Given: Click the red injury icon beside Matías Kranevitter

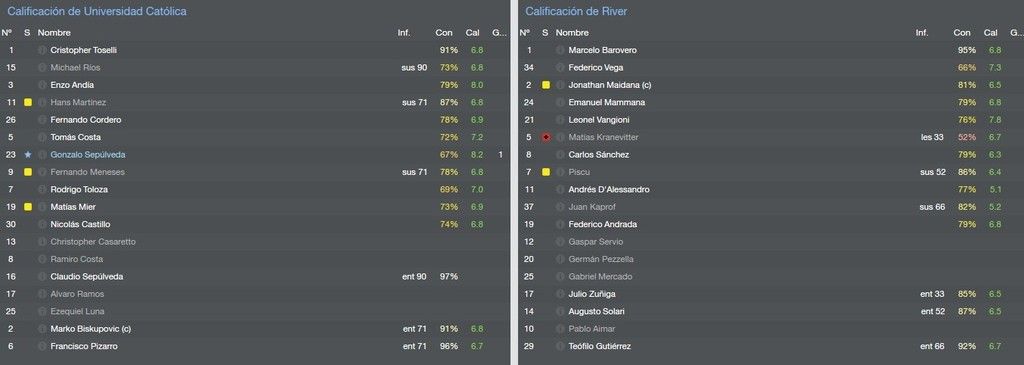Looking at the screenshot, I should (546, 137).
